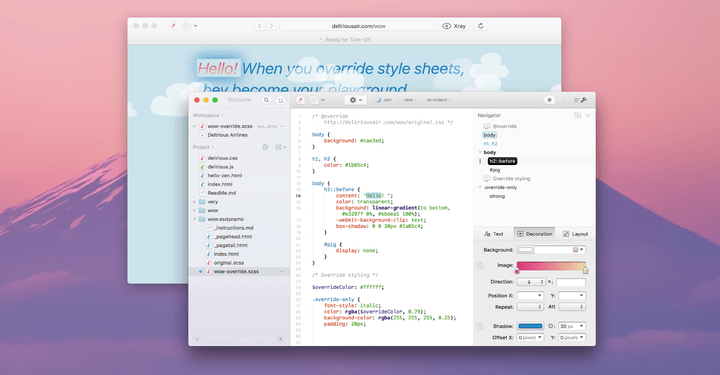Screen dimensions: 720x375
Task: Click the search magnifier icon beside Welcome
Action: 266,100
